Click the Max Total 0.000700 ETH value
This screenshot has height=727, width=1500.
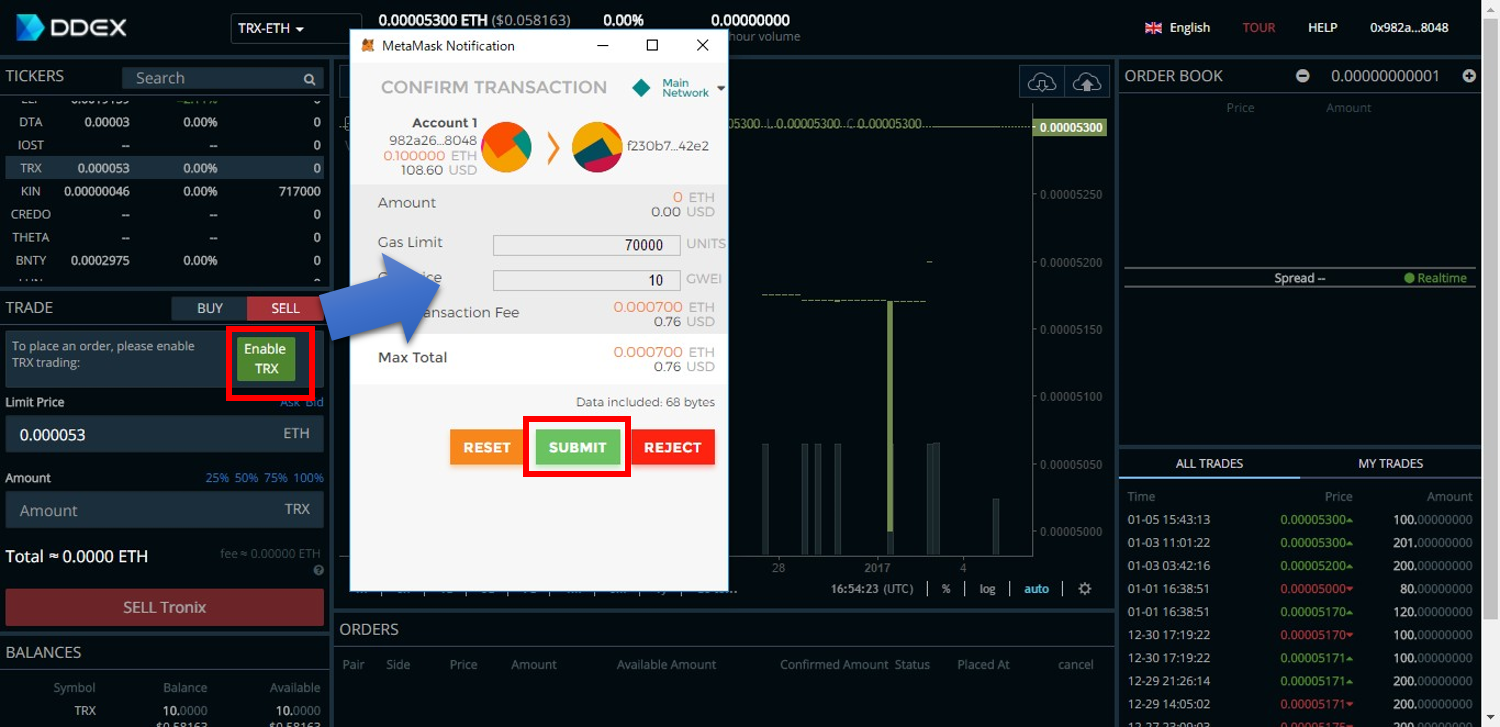[663, 352]
